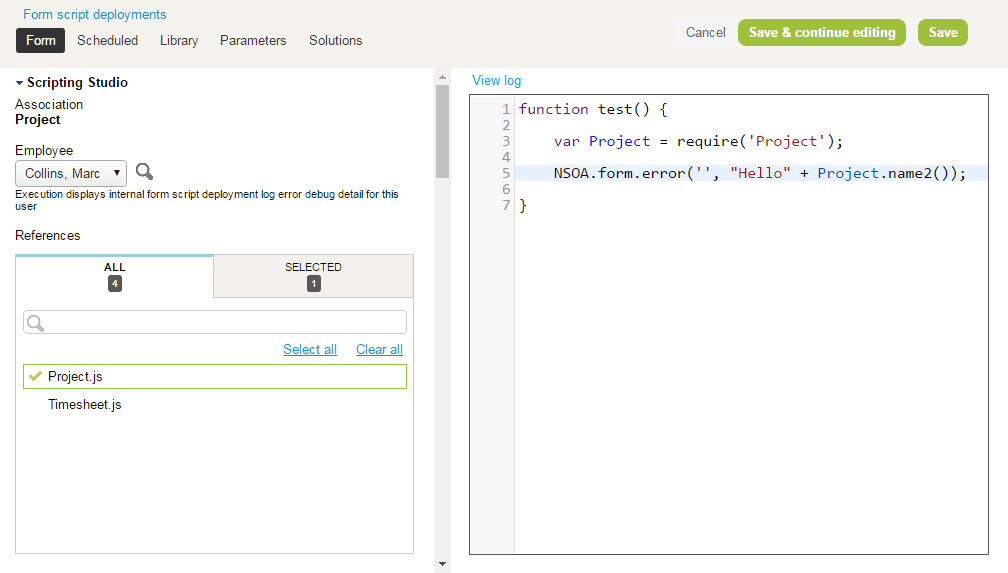Image resolution: width=1008 pixels, height=573 pixels.
Task: Select the Form tab
Action: pyautogui.click(x=40, y=41)
